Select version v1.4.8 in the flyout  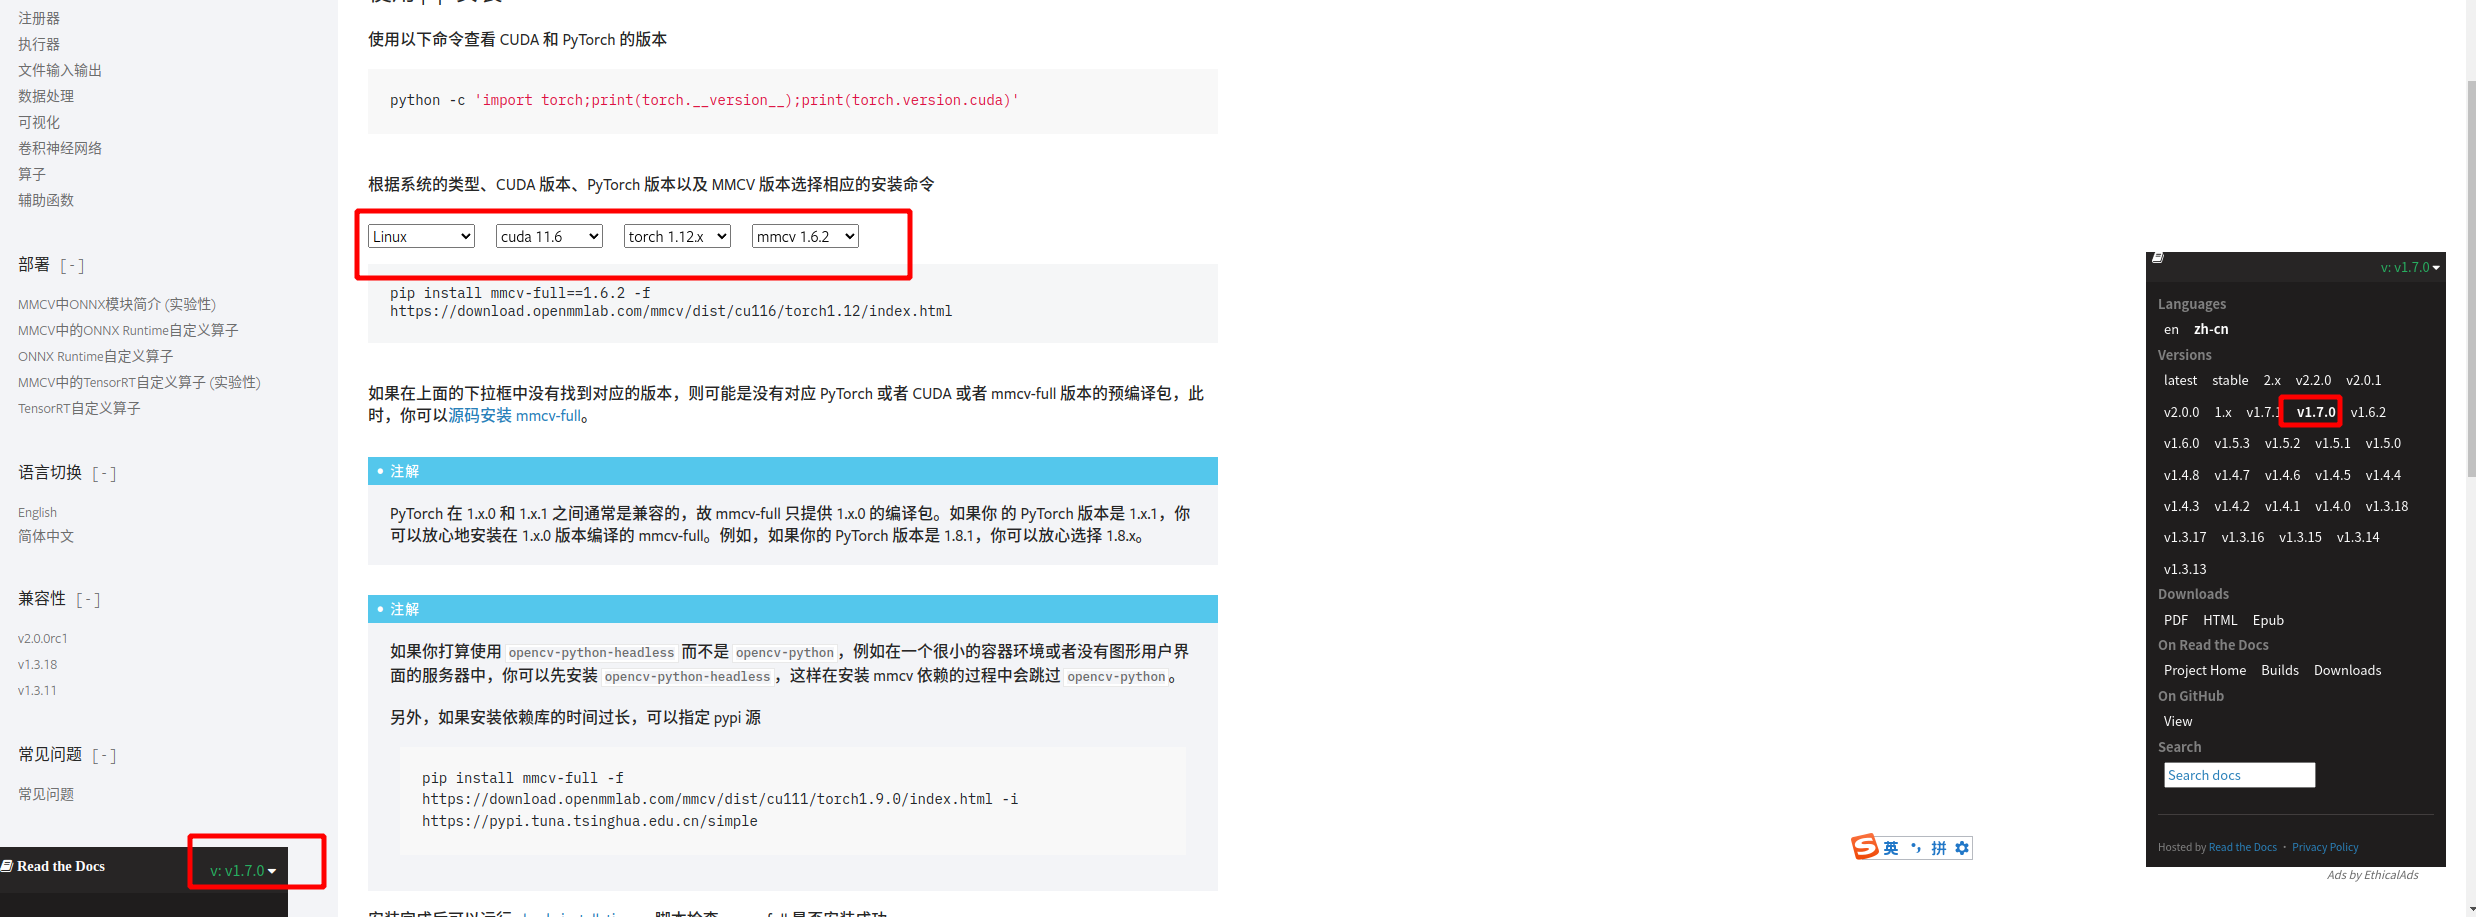click(x=2181, y=475)
